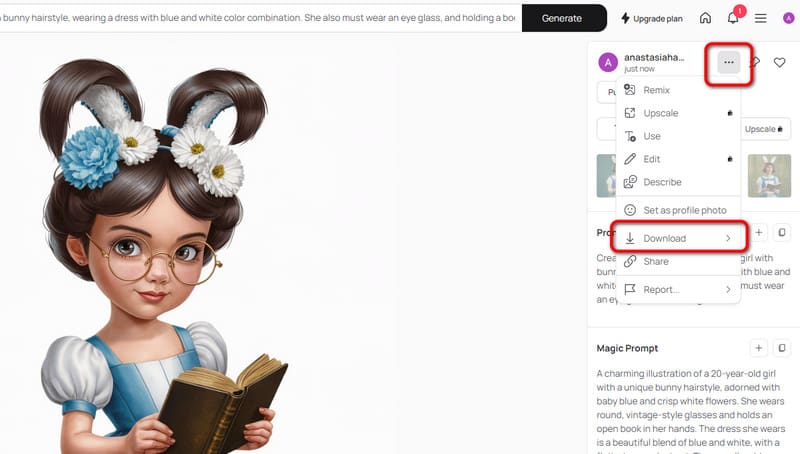This screenshot has height=454, width=800.
Task: Open the hamburger menu icon
Action: tap(761, 18)
